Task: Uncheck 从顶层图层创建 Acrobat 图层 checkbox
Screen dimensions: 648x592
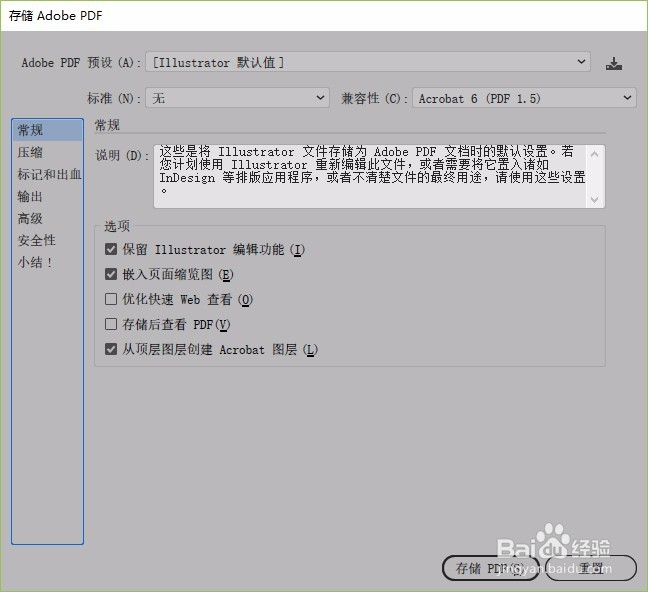Action: click(111, 349)
